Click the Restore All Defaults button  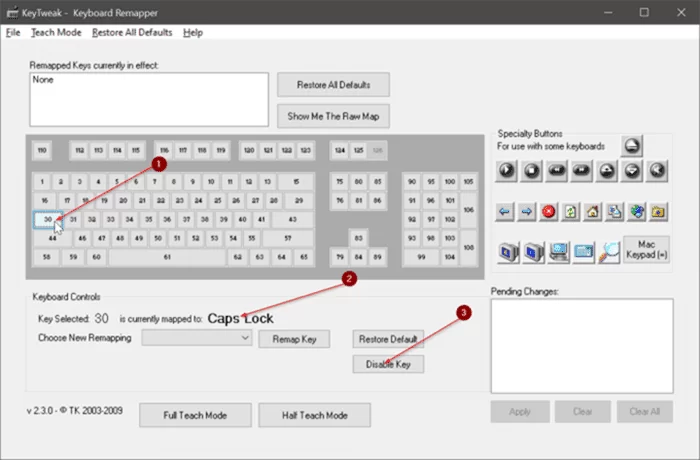coord(333,85)
